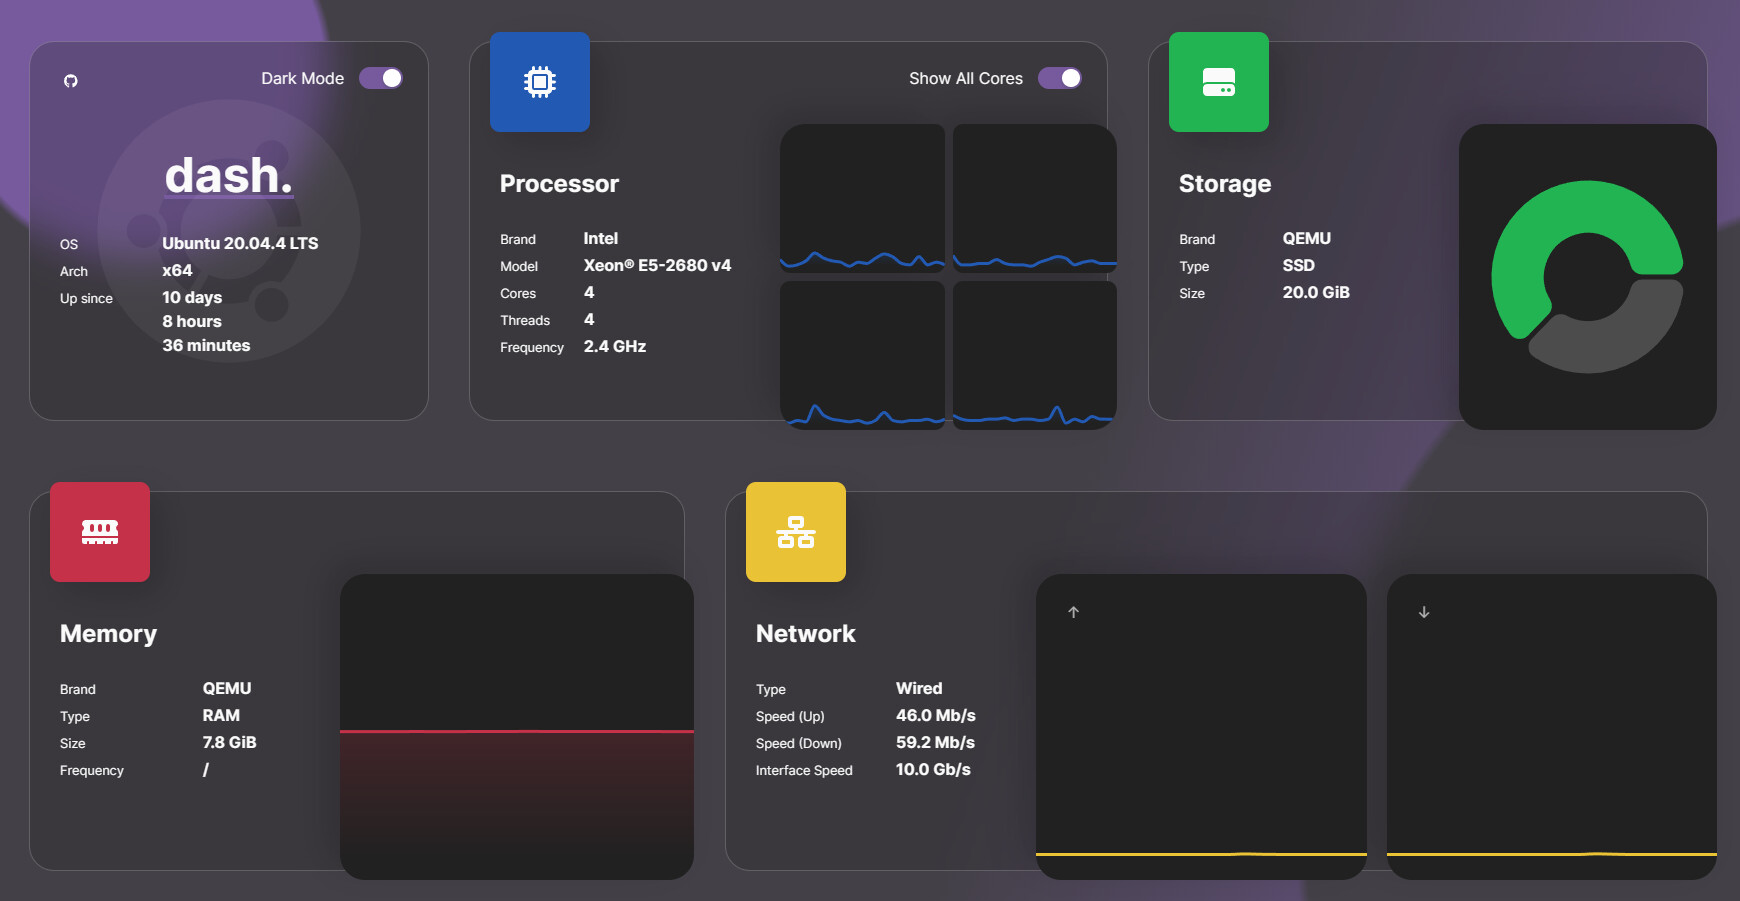Click the 'Up since' label
This screenshot has width=1740, height=901.
(x=86, y=298)
